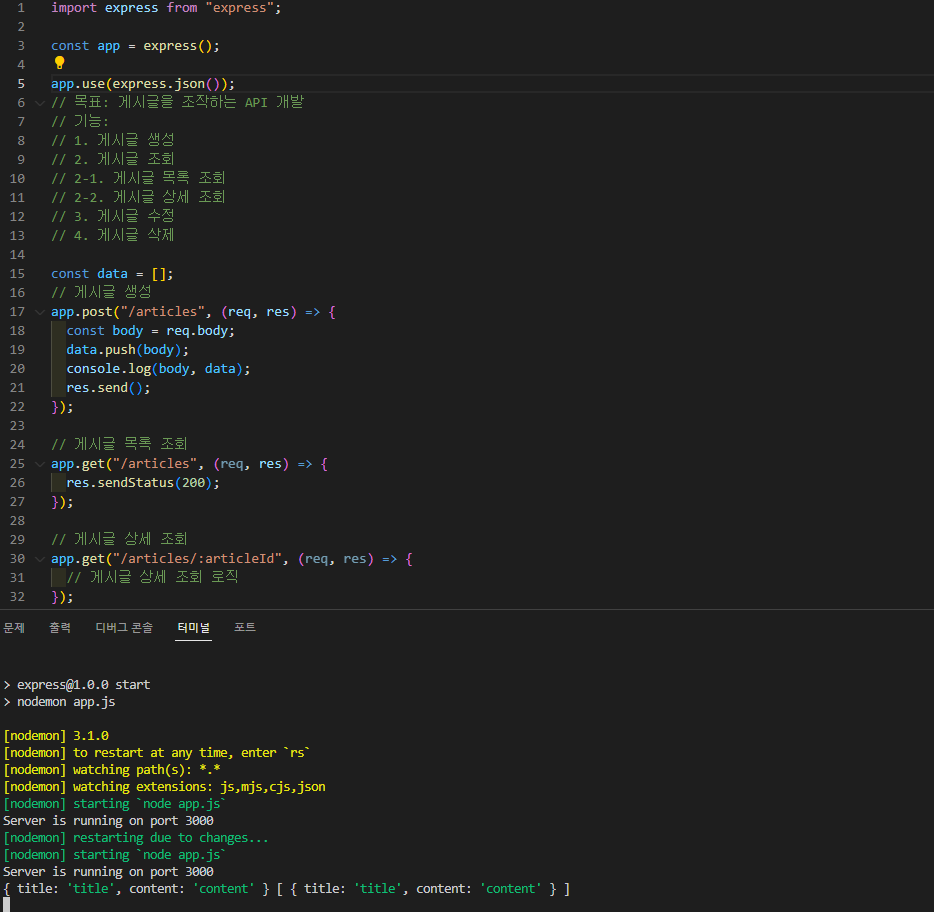Switch to the 문제 panel tab
This screenshot has width=934, height=912.
14,628
